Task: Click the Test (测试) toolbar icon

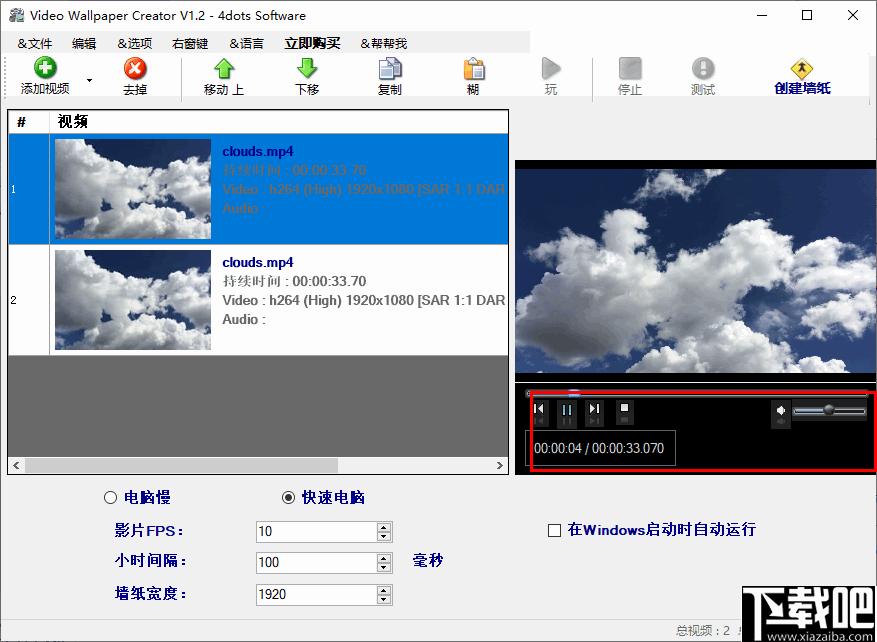Action: (x=703, y=69)
